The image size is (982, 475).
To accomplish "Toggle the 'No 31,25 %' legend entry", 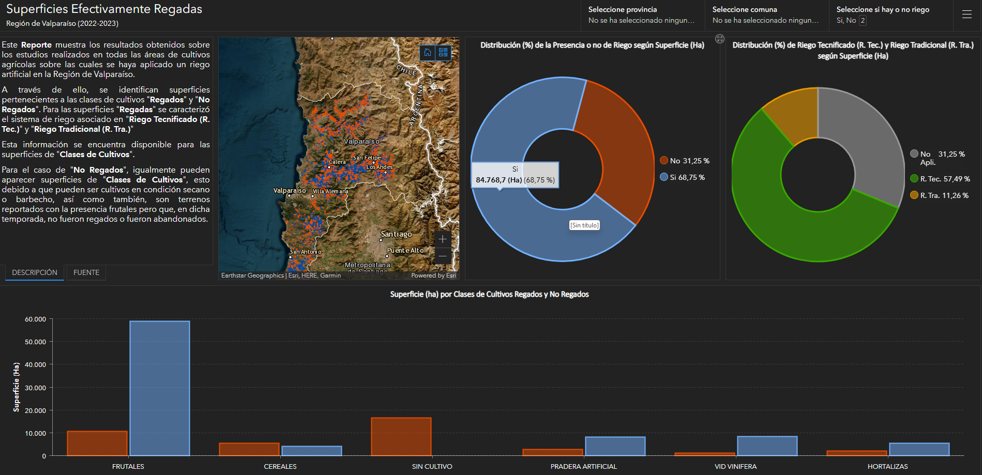I will pos(684,160).
